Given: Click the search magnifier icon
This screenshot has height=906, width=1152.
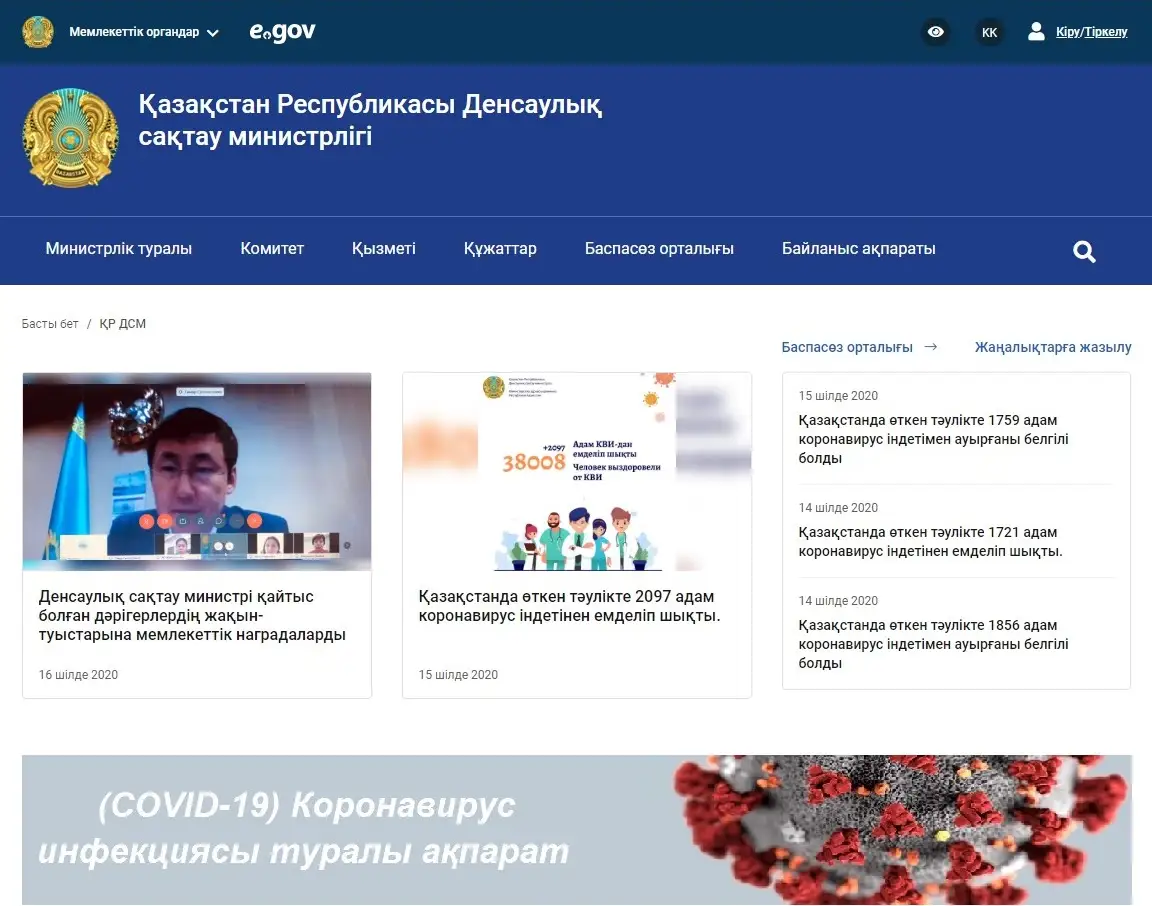Looking at the screenshot, I should click(x=1084, y=251).
